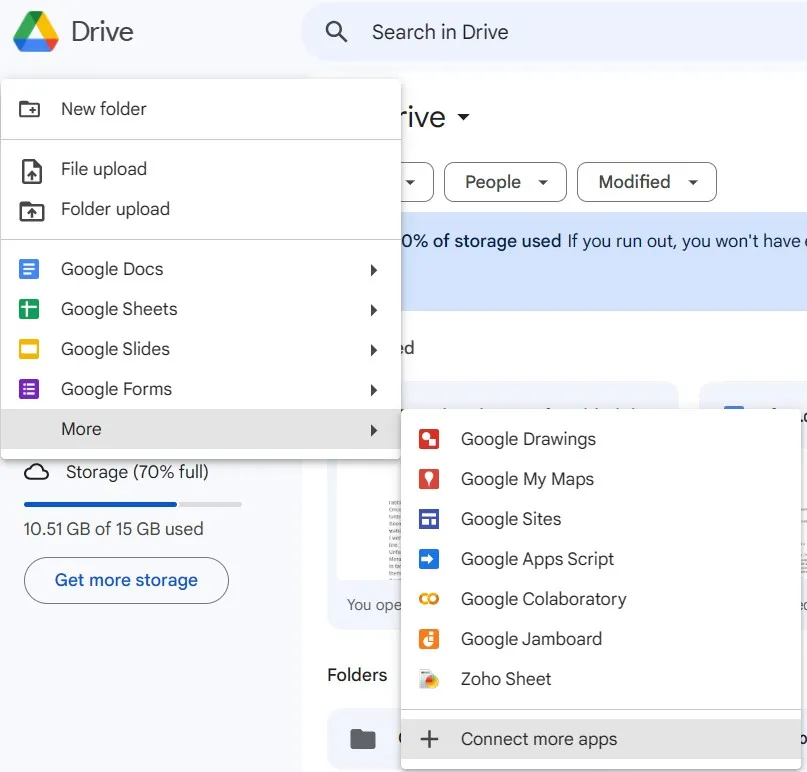Viewport: 807px width, 772px height.
Task: Click the Google My Maps icon
Action: [429, 479]
